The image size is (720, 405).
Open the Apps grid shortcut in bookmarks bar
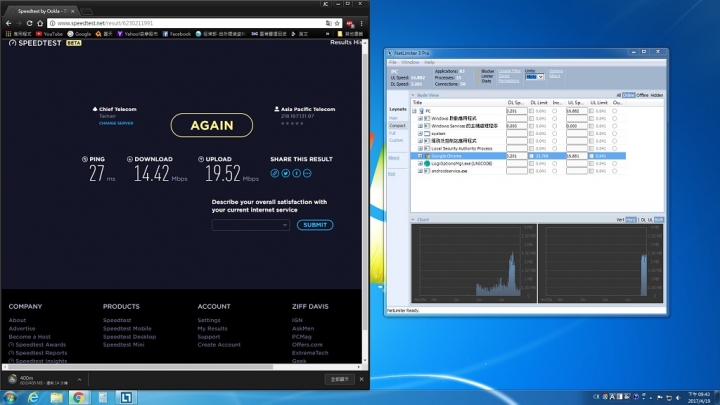click(x=18, y=34)
